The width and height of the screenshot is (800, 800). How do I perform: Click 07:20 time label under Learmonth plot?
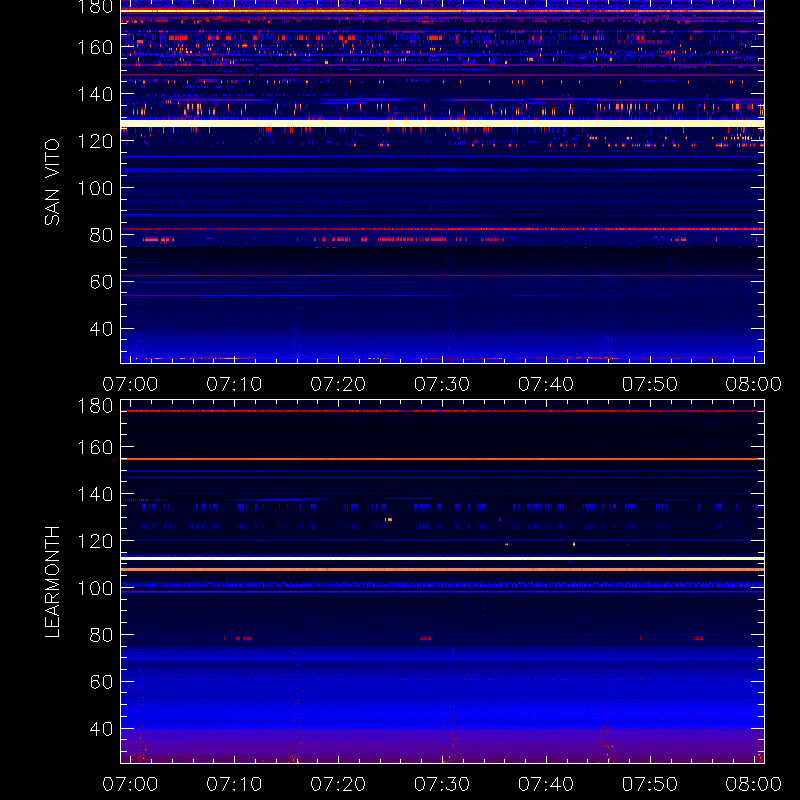tap(338, 784)
